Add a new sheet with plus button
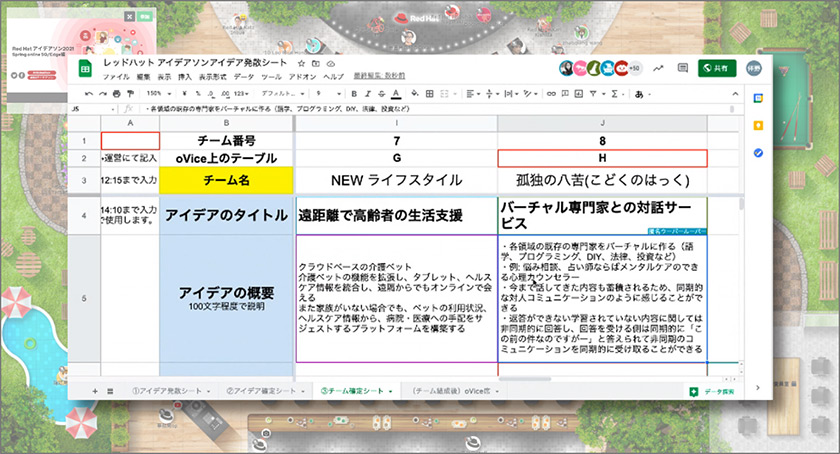 (96, 389)
